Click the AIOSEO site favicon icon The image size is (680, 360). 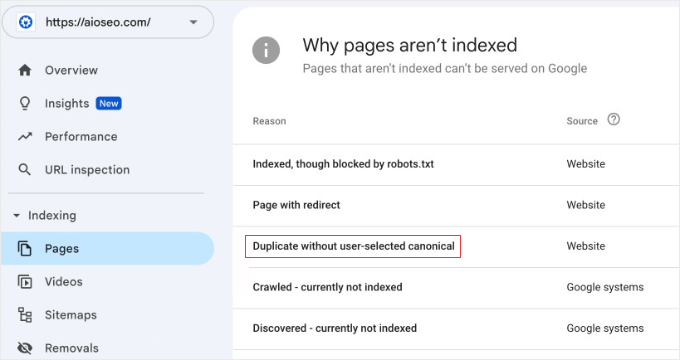pyautogui.click(x=26, y=22)
